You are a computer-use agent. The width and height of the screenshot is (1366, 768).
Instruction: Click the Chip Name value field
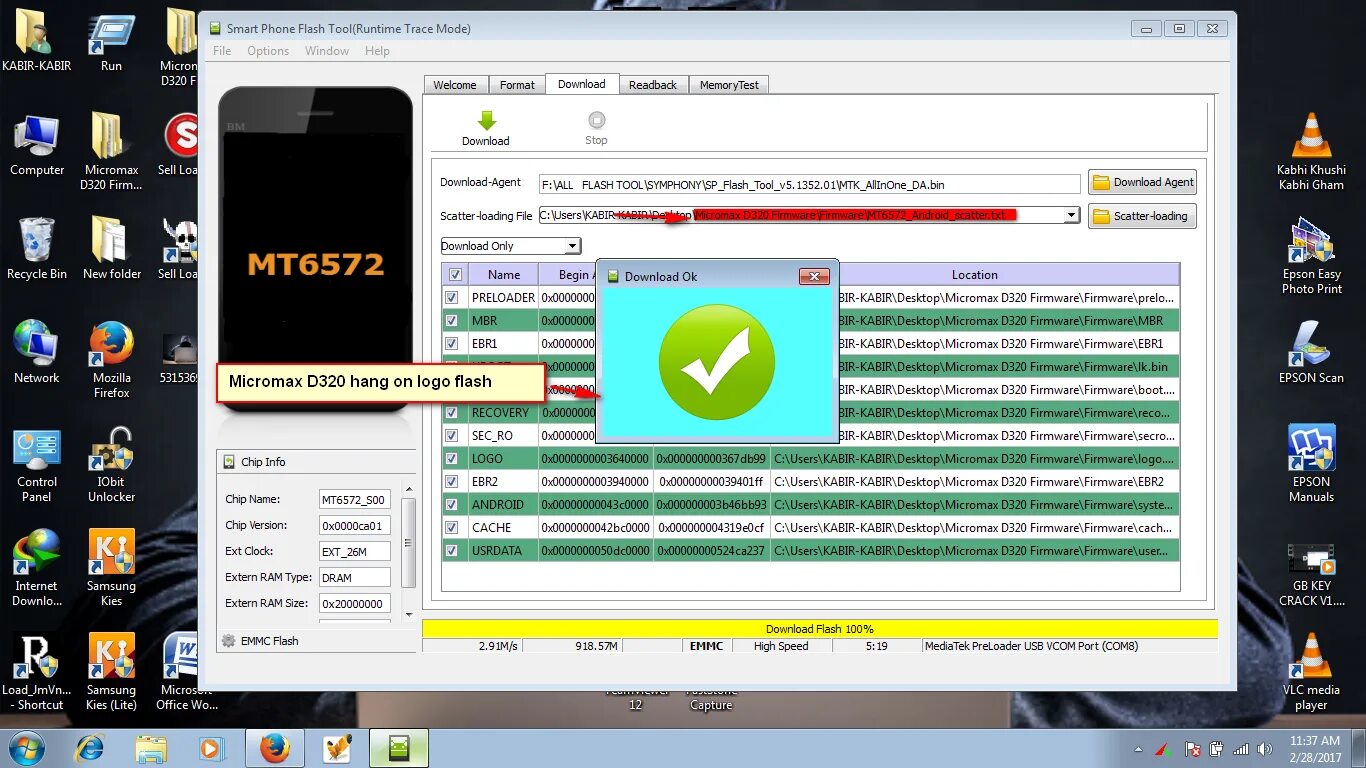pyautogui.click(x=354, y=499)
